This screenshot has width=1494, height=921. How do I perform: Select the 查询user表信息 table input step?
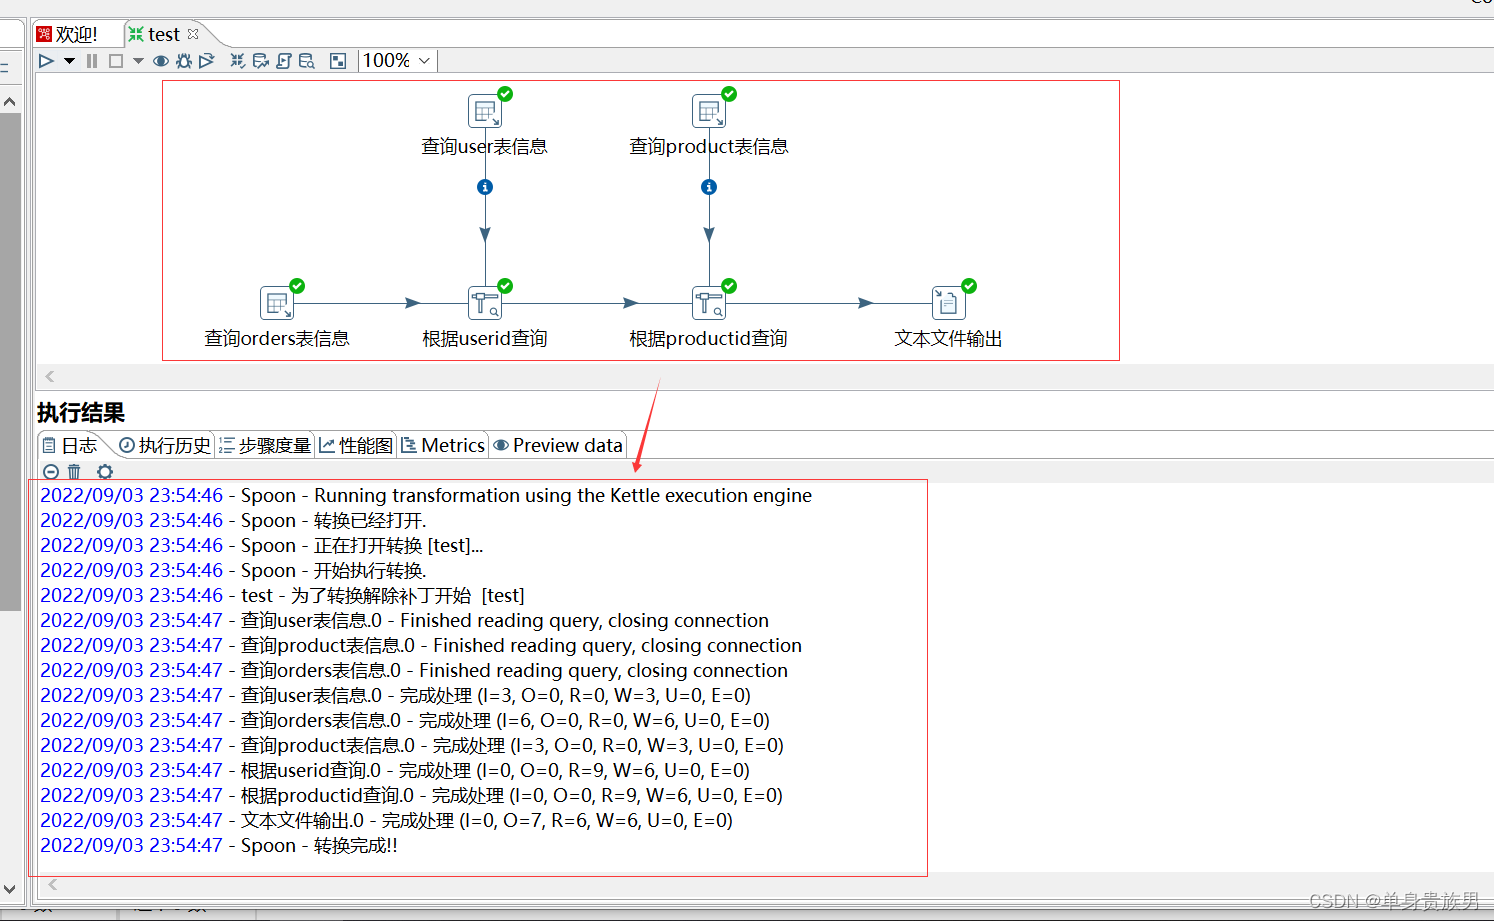click(x=485, y=111)
